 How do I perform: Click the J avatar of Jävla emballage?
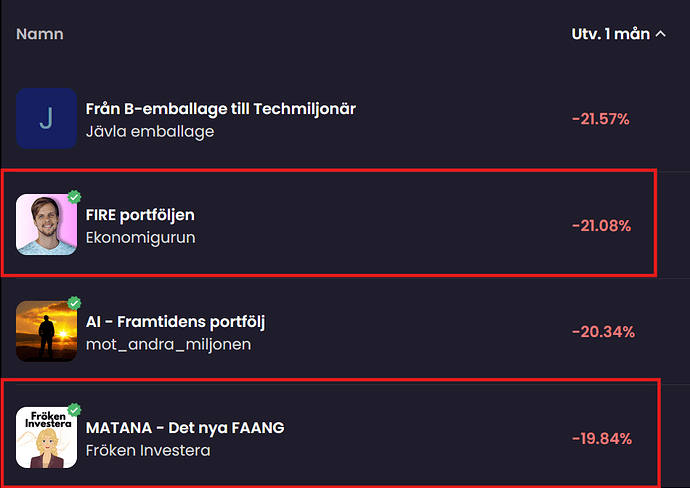click(46, 118)
